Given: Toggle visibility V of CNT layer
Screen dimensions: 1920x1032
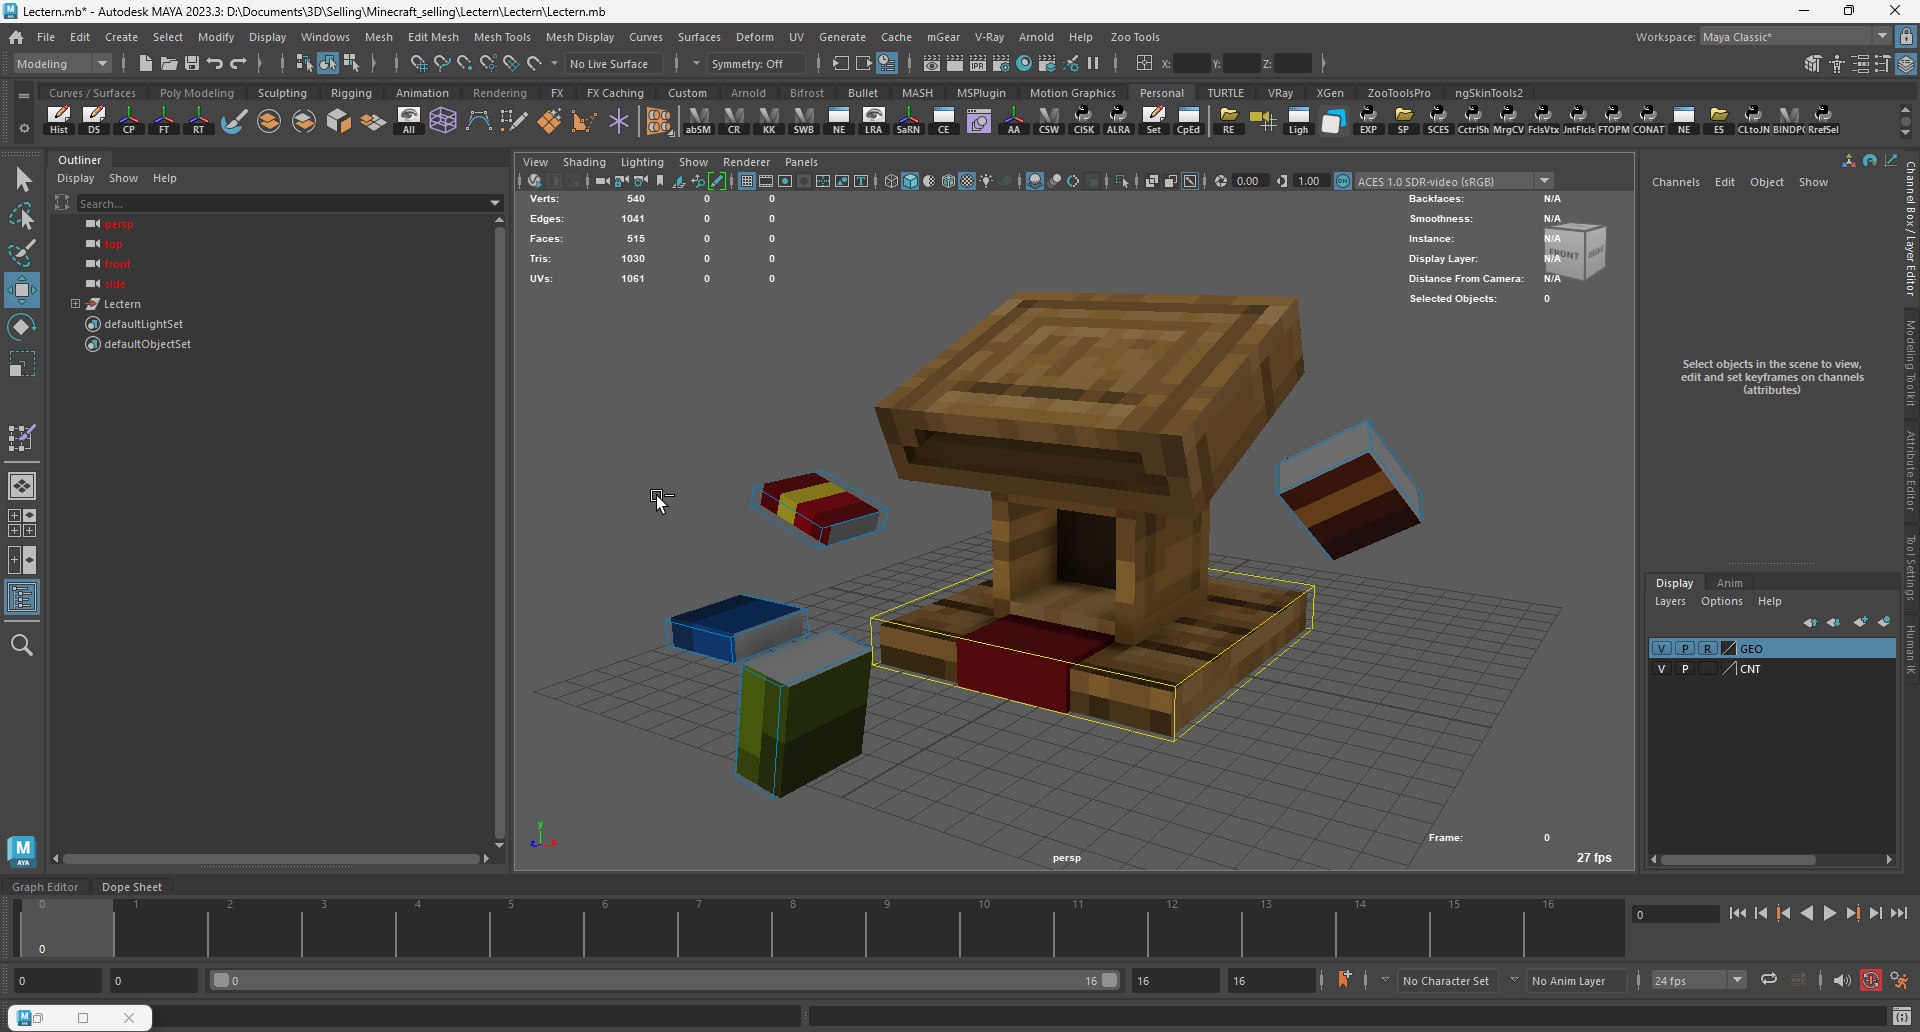Looking at the screenshot, I should 1661,668.
